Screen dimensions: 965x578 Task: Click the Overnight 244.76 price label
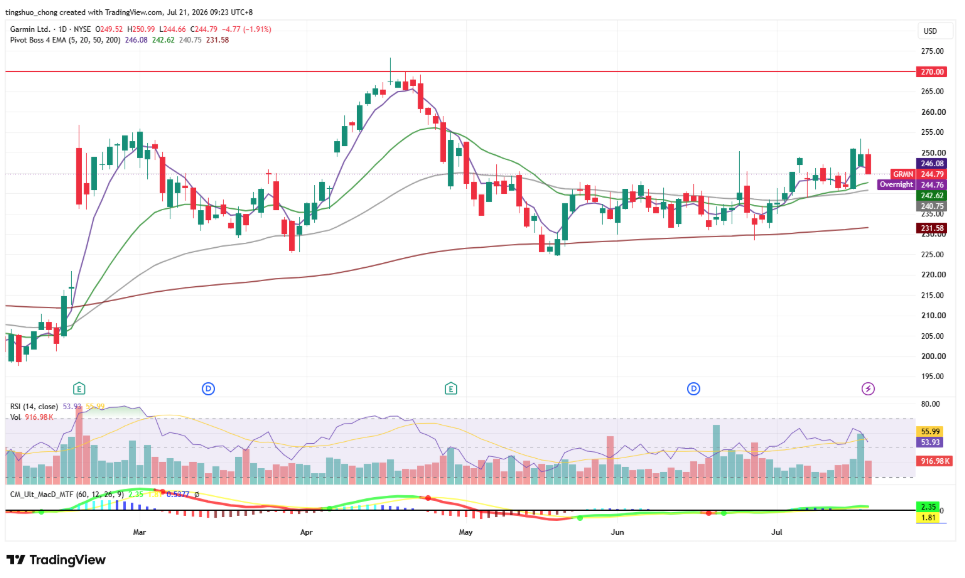click(911, 185)
